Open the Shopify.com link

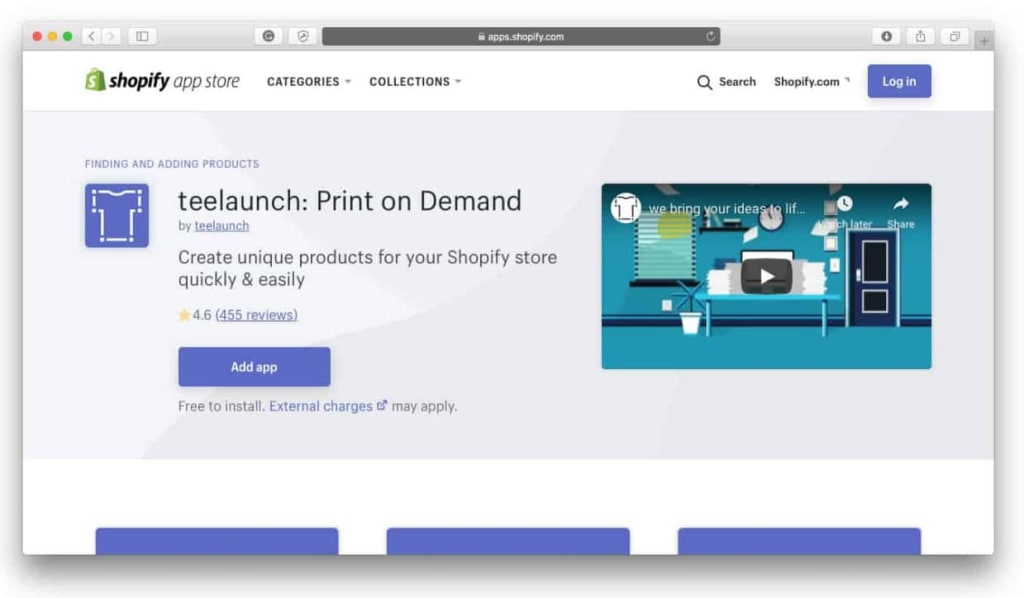812,82
